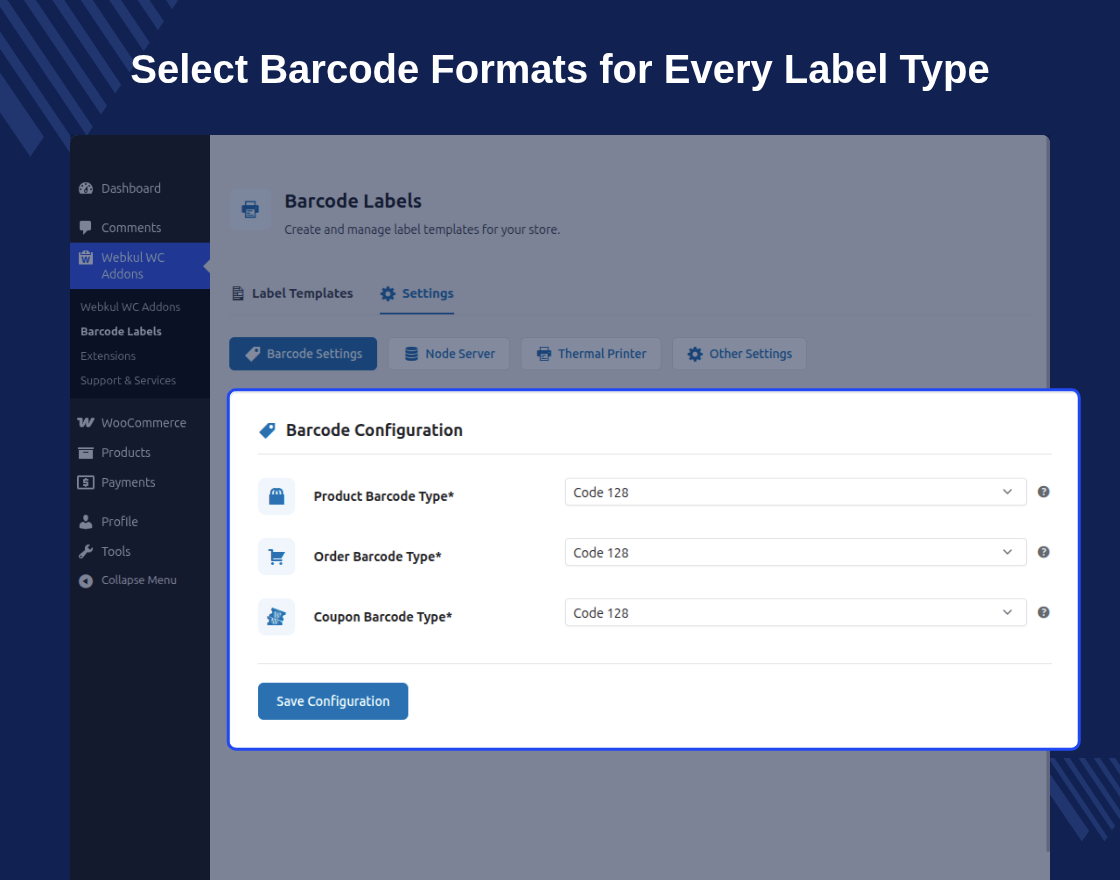Switch to the Settings tab

pos(417,294)
